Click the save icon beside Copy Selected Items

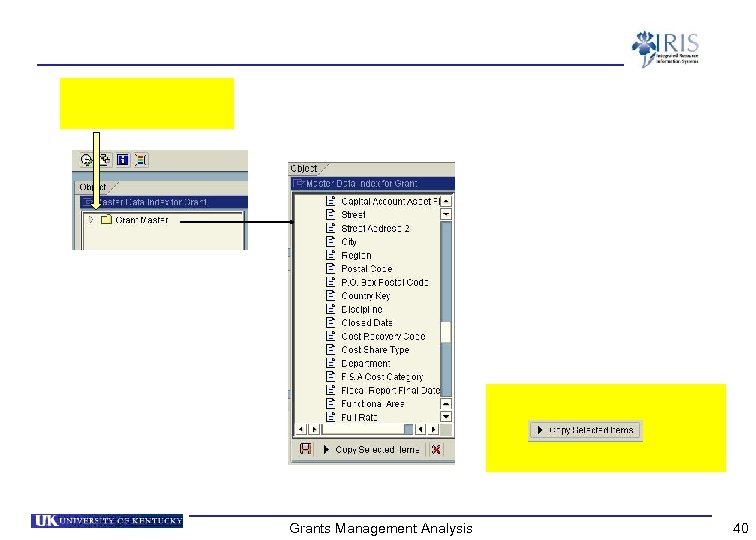point(306,449)
